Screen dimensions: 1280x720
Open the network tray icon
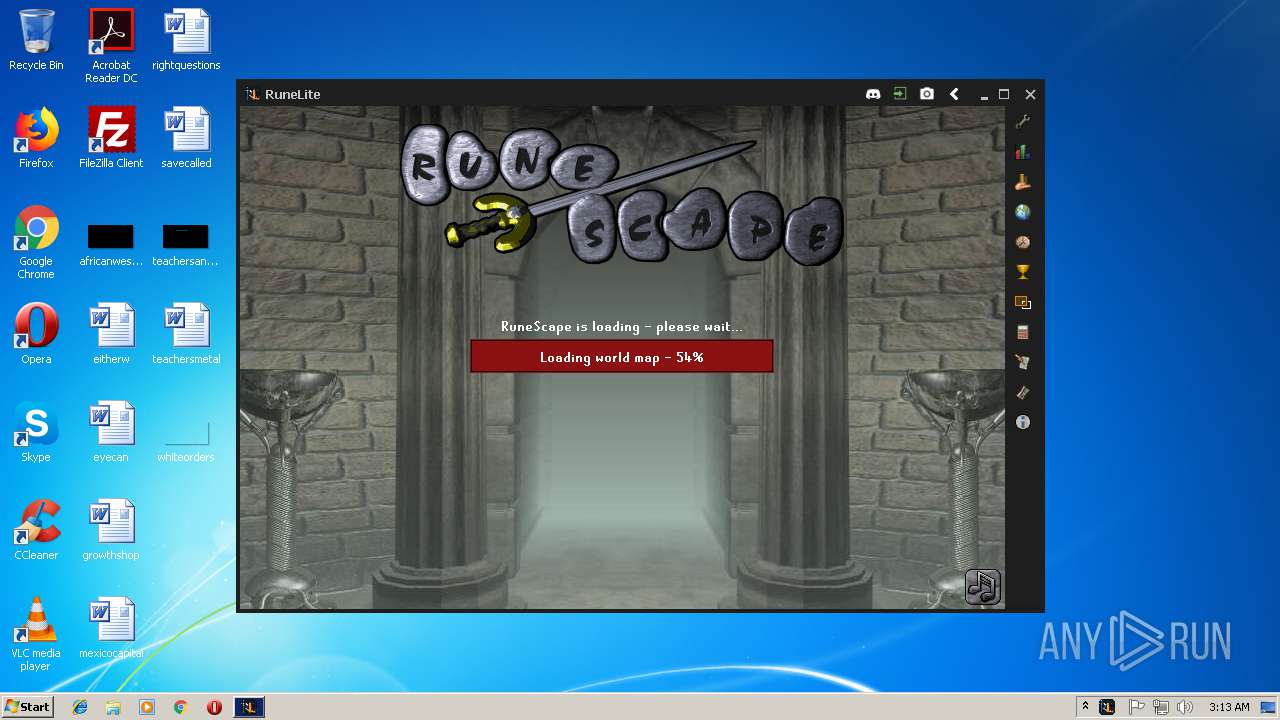pos(1161,707)
